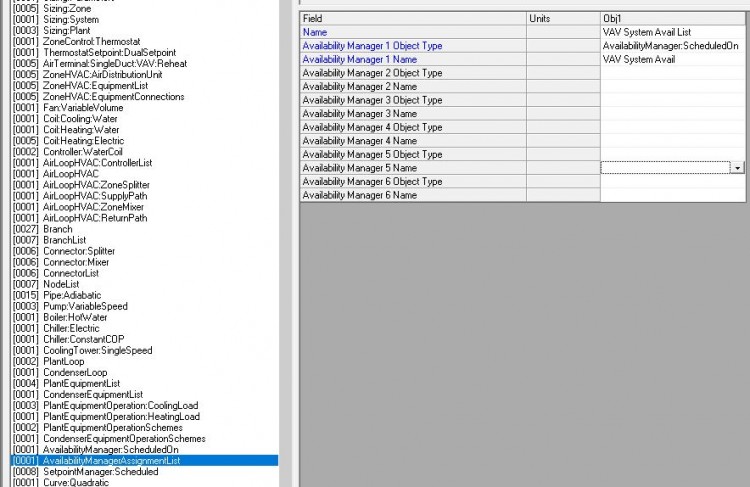Open dropdown arrow in Availability Manager 5 Name cell
Viewport: 750px width, 487px height.
[738, 168]
